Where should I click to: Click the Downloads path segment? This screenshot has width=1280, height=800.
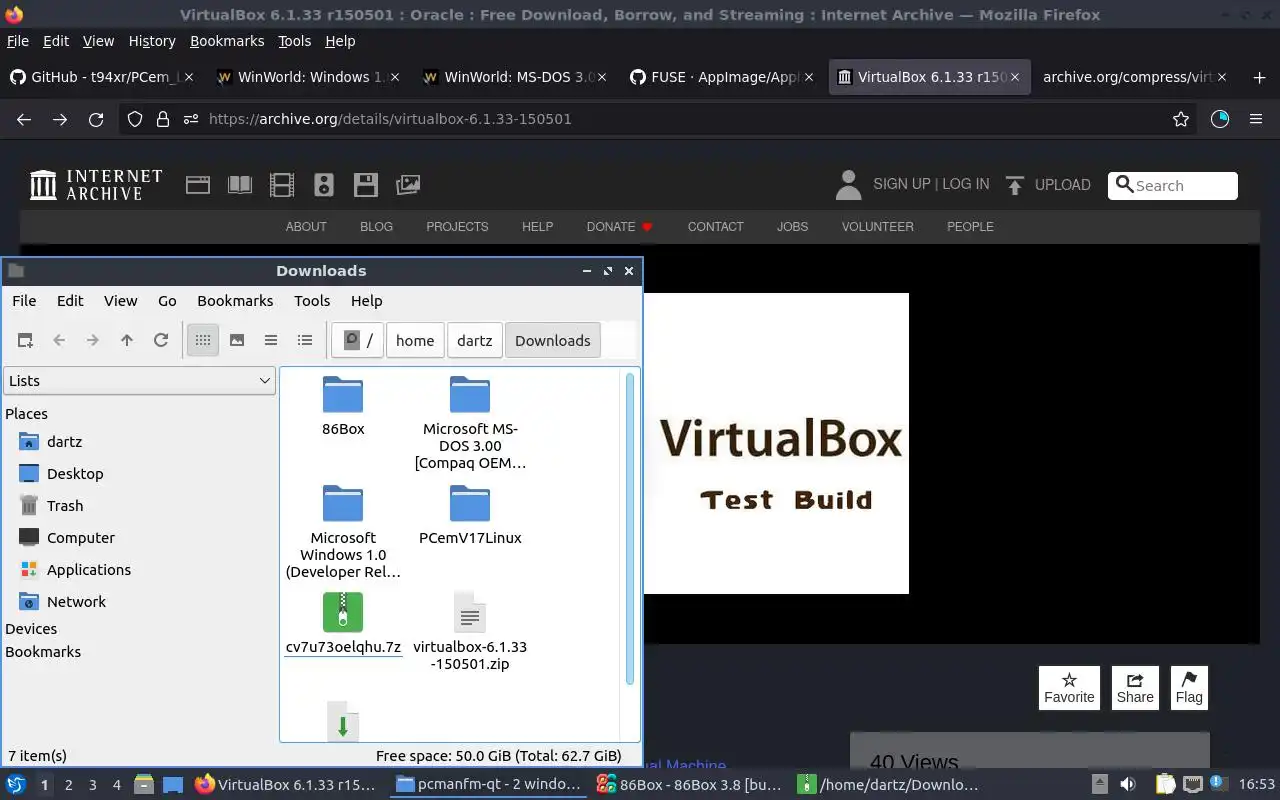click(x=553, y=340)
